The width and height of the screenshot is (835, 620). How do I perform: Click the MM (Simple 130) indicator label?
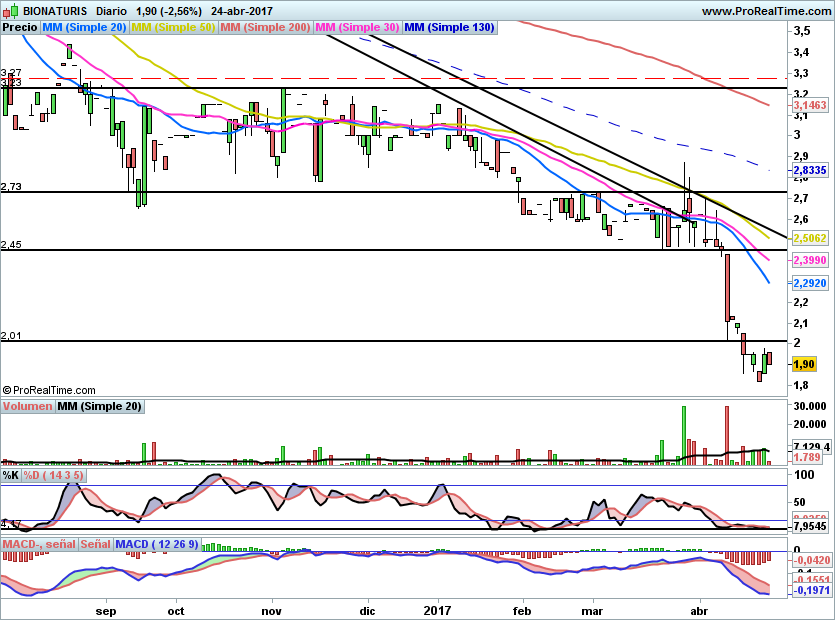(449, 28)
